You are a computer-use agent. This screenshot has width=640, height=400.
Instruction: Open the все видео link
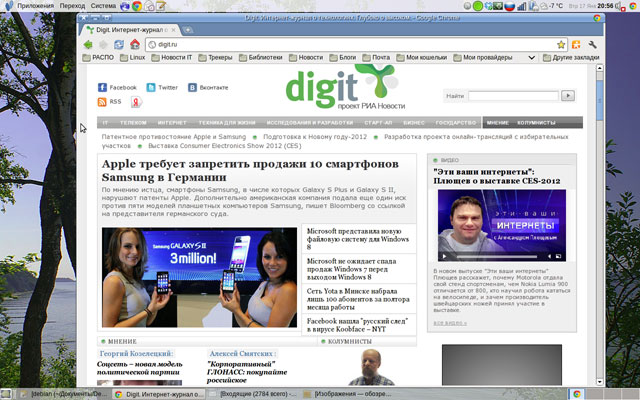[450, 323]
